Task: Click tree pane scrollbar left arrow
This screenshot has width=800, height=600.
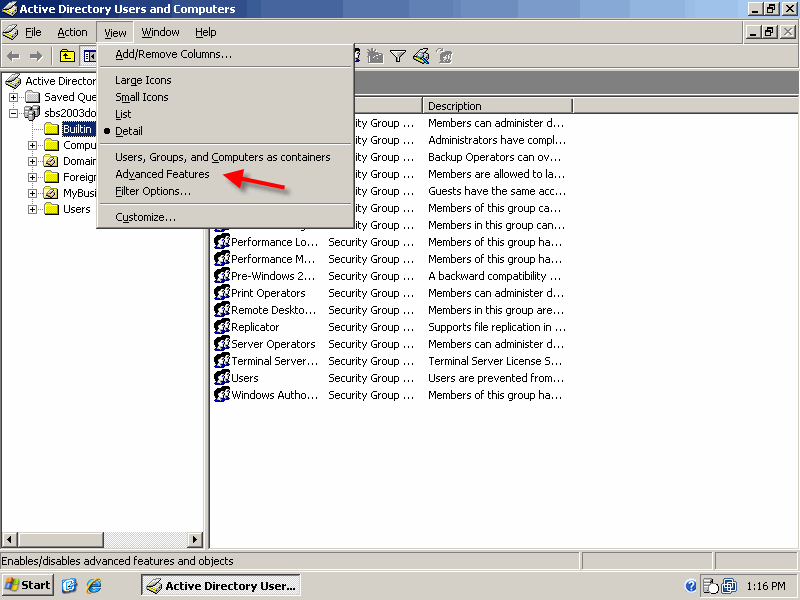Action: pyautogui.click(x=10, y=539)
